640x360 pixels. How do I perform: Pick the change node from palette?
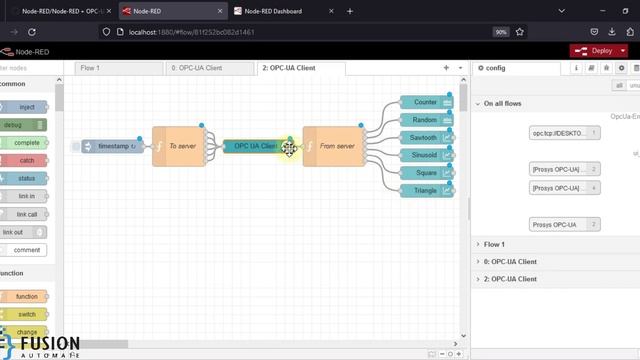(x=24, y=332)
